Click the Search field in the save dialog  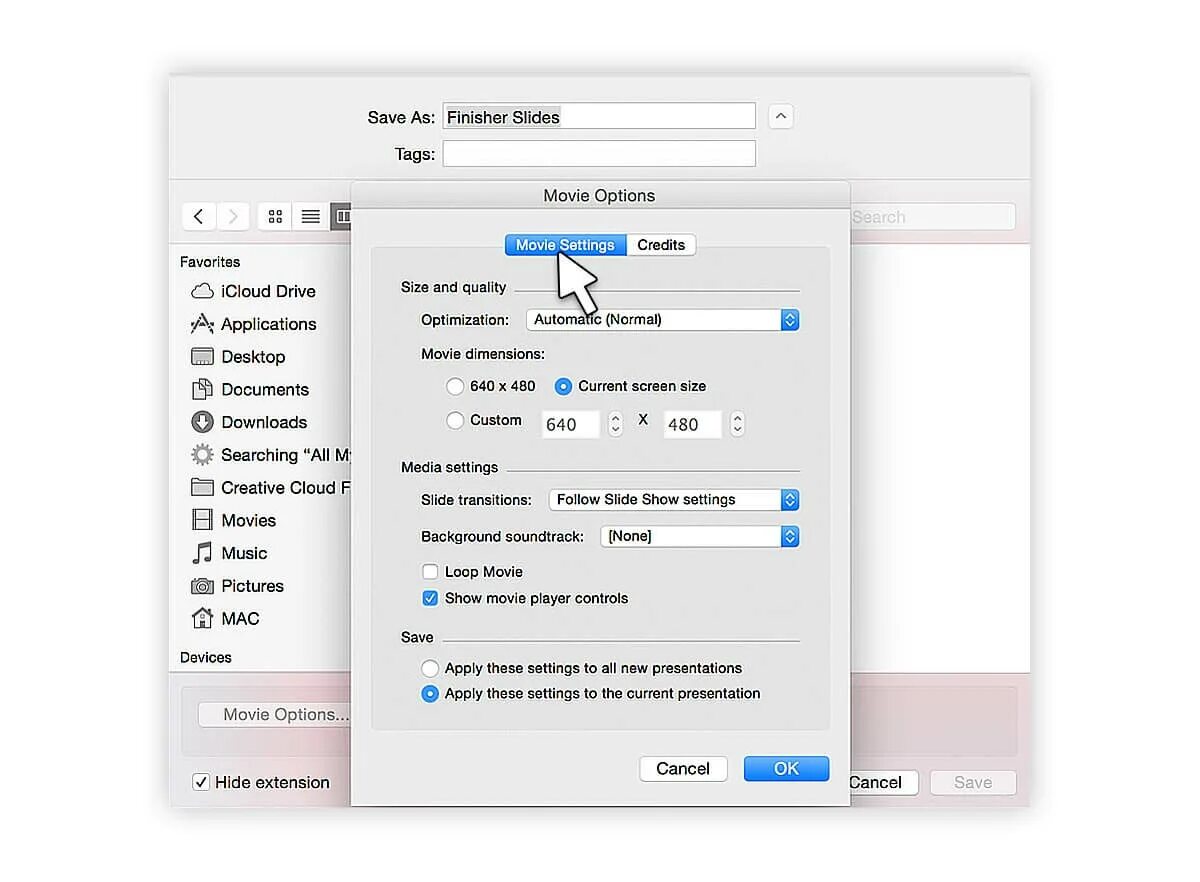point(932,216)
